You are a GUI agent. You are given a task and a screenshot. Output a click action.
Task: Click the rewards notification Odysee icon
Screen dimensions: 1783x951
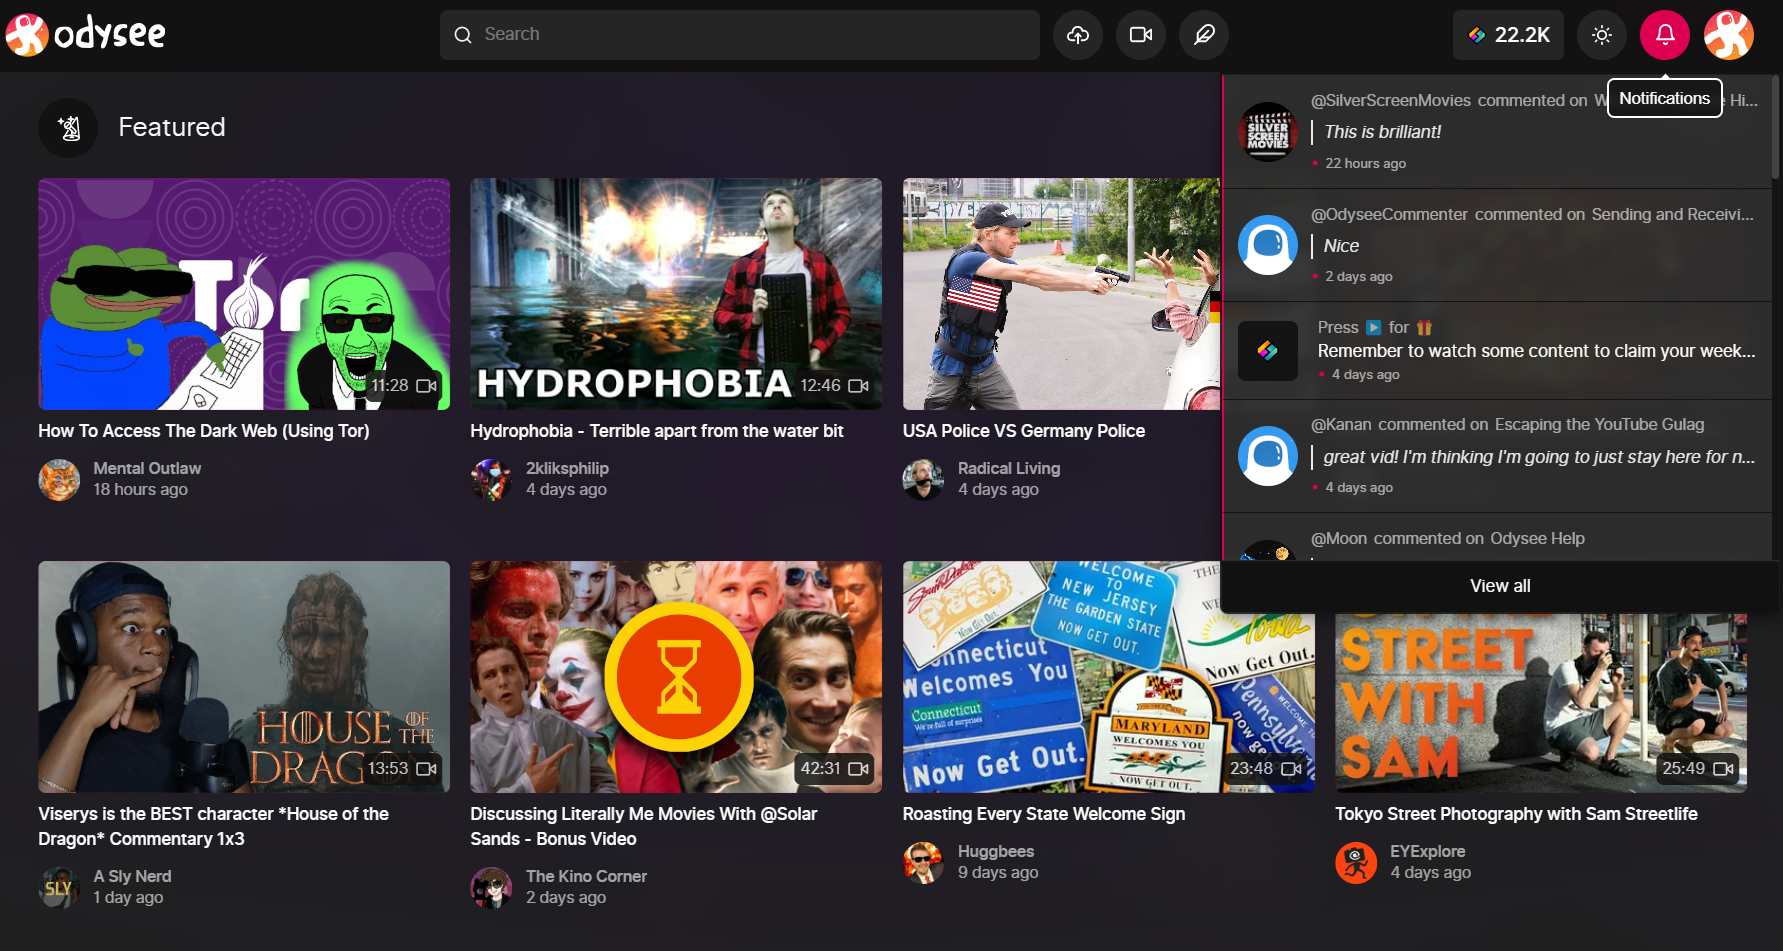[1268, 351]
